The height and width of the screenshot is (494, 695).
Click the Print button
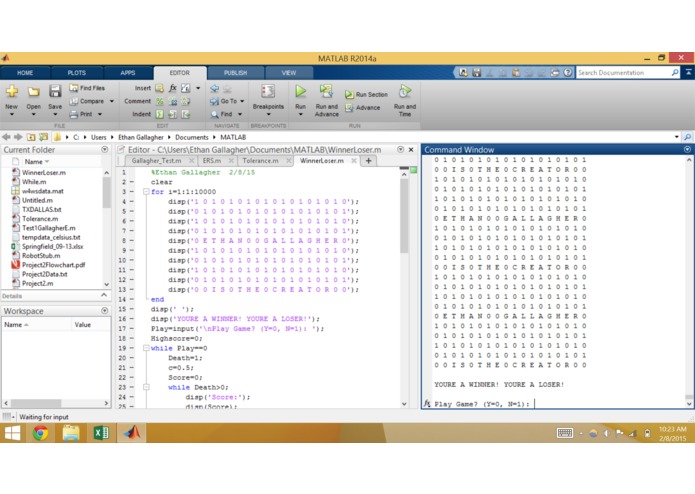click(x=82, y=114)
